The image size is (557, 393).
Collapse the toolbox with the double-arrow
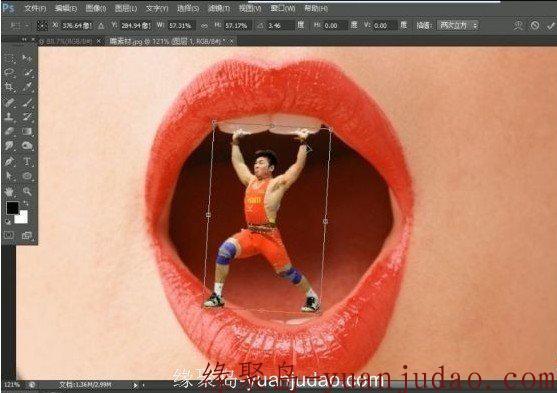click(25, 39)
